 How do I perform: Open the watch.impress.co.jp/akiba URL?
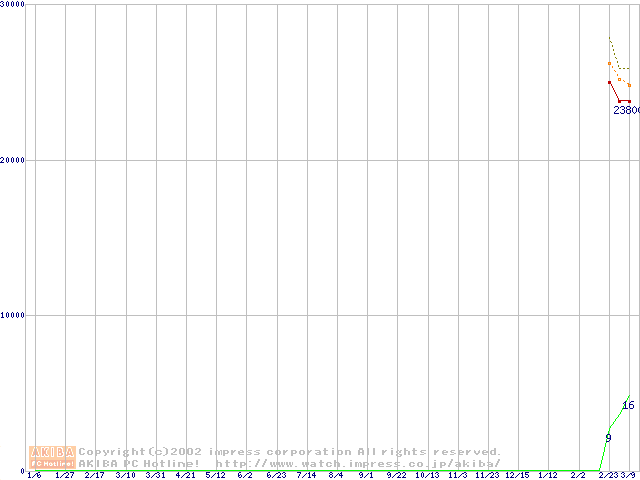(x=358, y=464)
